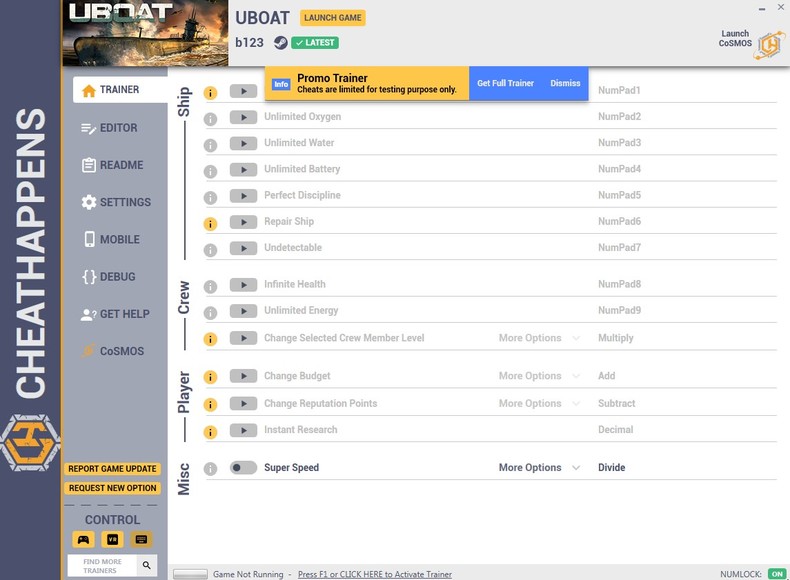Click the info icon for Instant Research
This screenshot has height=580, width=790.
point(210,432)
